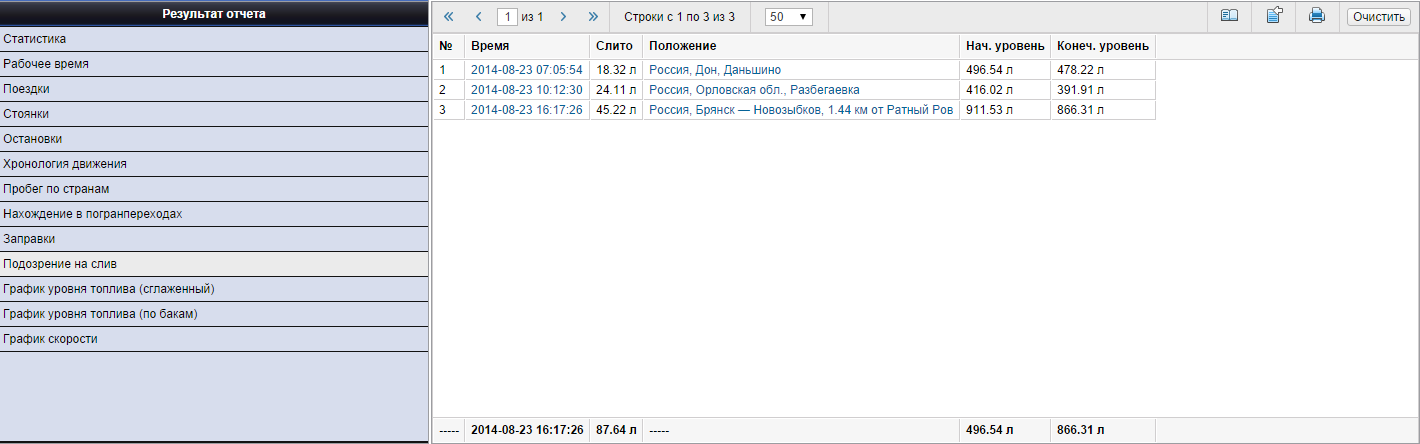Image resolution: width=1420 pixels, height=444 pixels.
Task: Click timestamp link 2014-08-23 10:12:30
Action: click(x=527, y=90)
